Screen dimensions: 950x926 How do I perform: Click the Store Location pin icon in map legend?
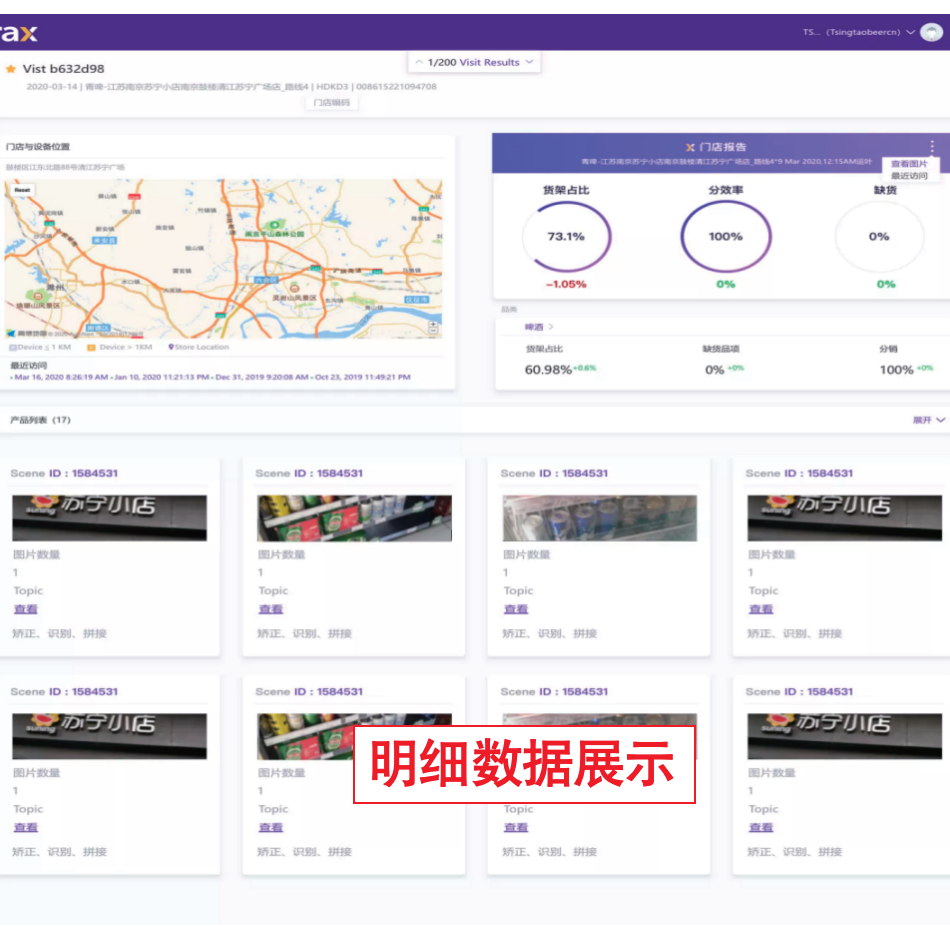171,347
